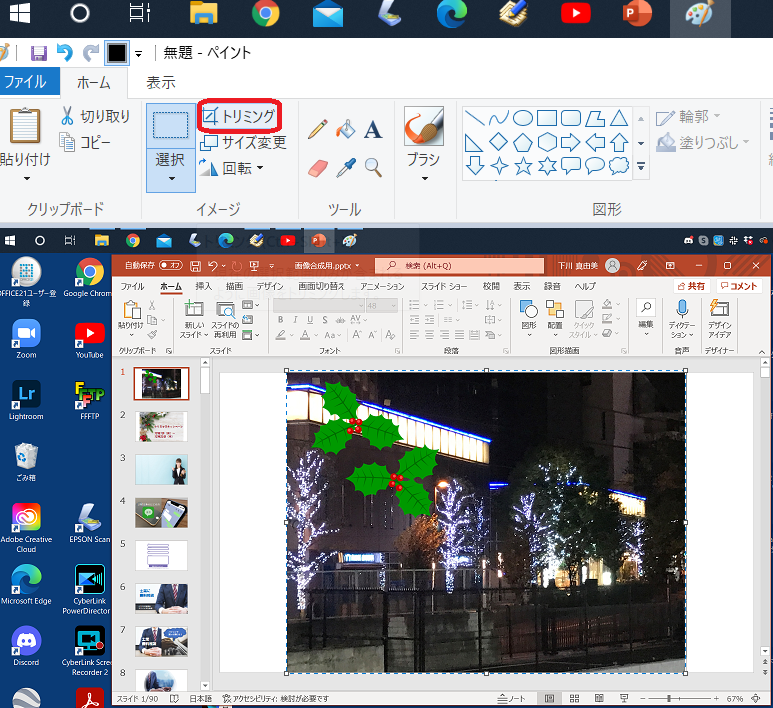Click the black color swatch in title bar
Screen dimensions: 773x708
pos(117,53)
